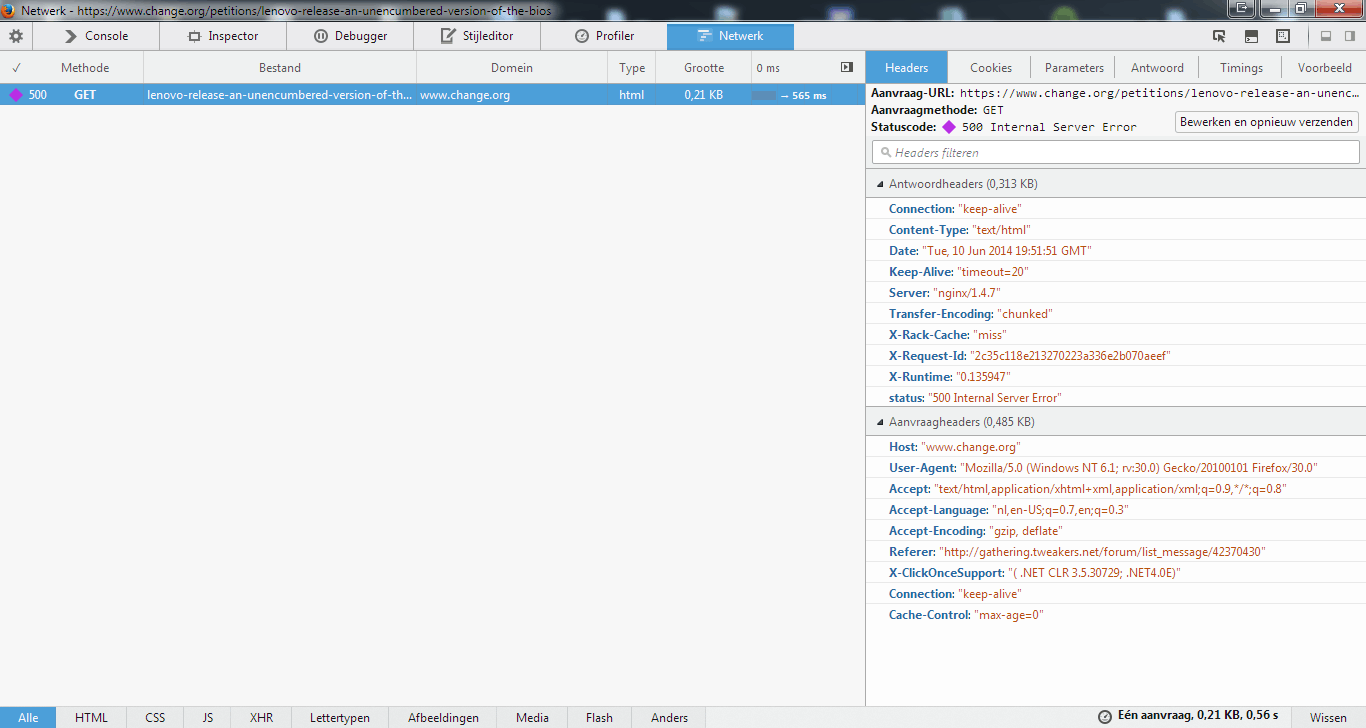Toggle the split console icon

coord(1251,36)
